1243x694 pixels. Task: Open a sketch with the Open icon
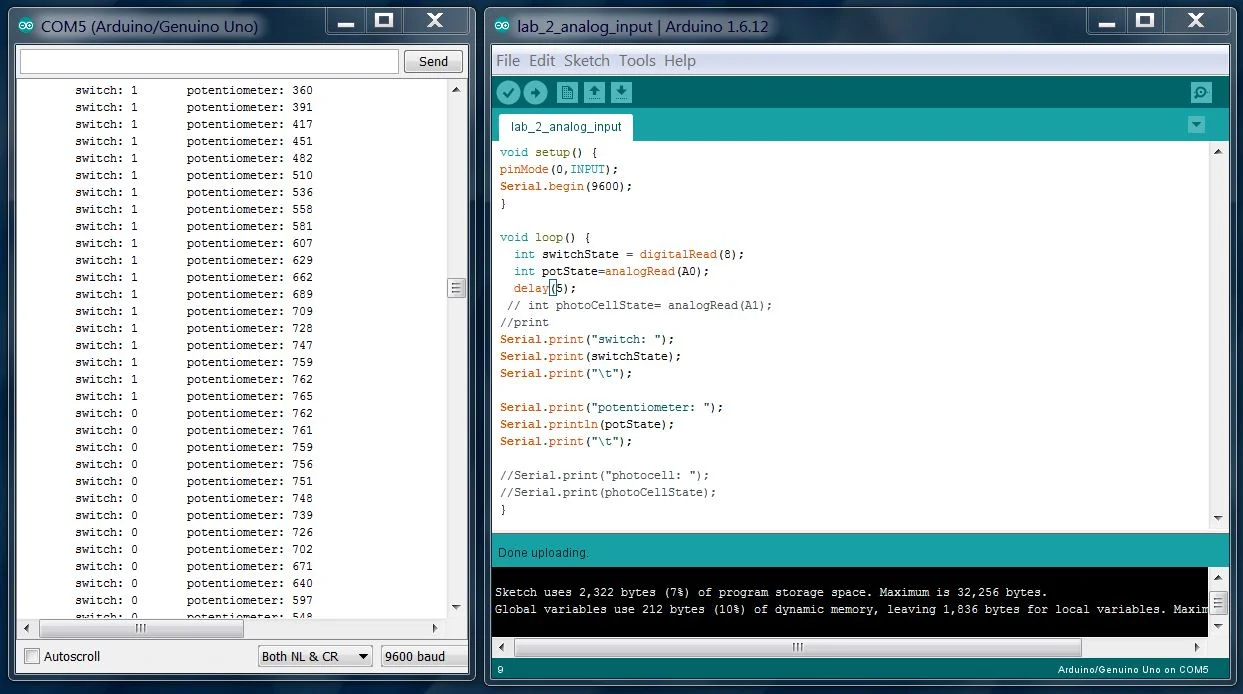pyautogui.click(x=594, y=93)
